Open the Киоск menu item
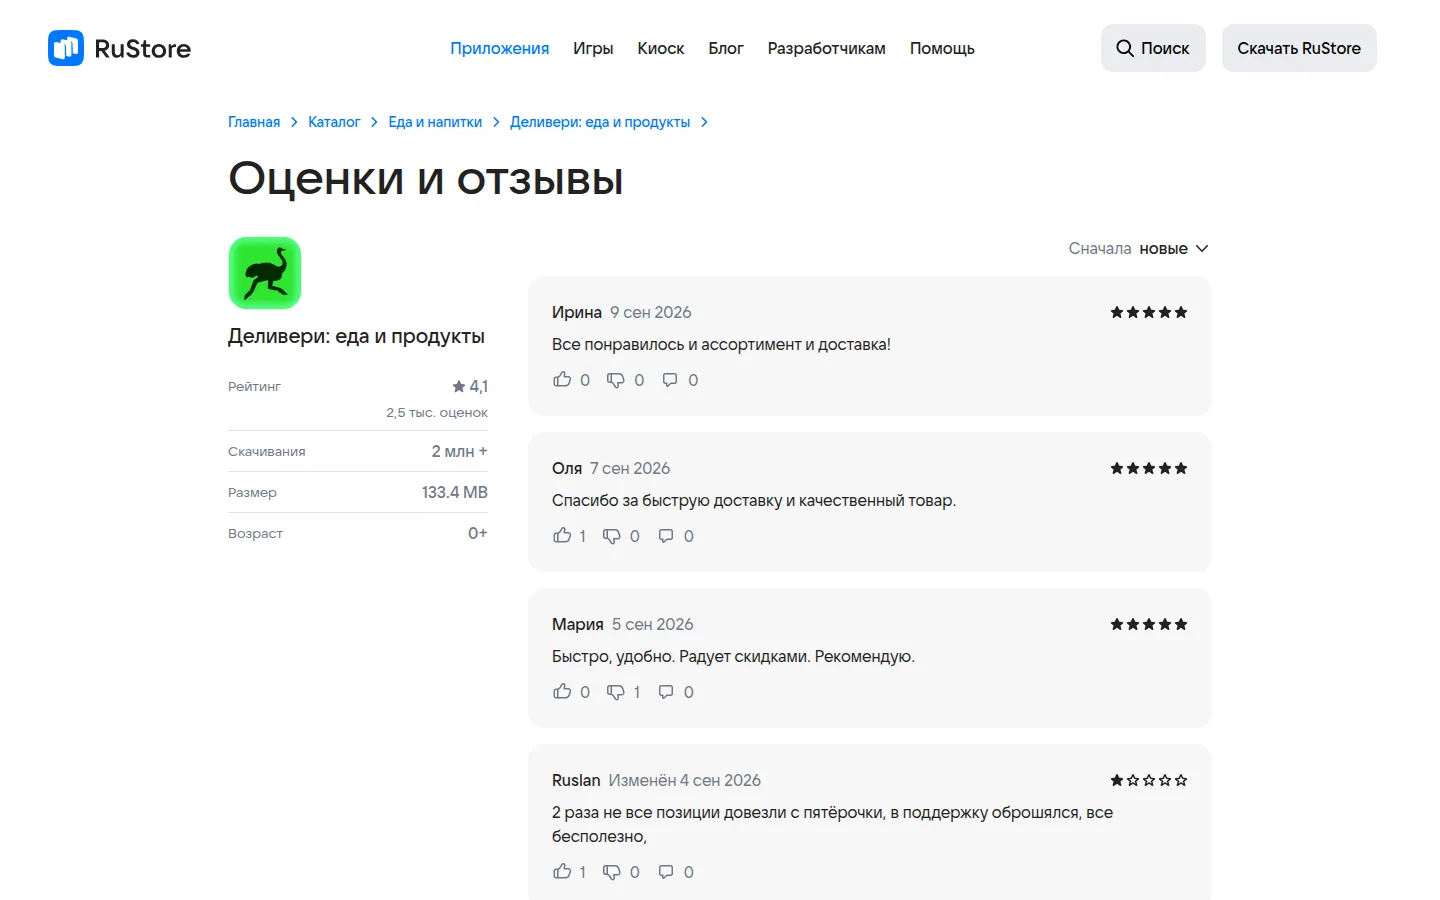 pyautogui.click(x=661, y=48)
